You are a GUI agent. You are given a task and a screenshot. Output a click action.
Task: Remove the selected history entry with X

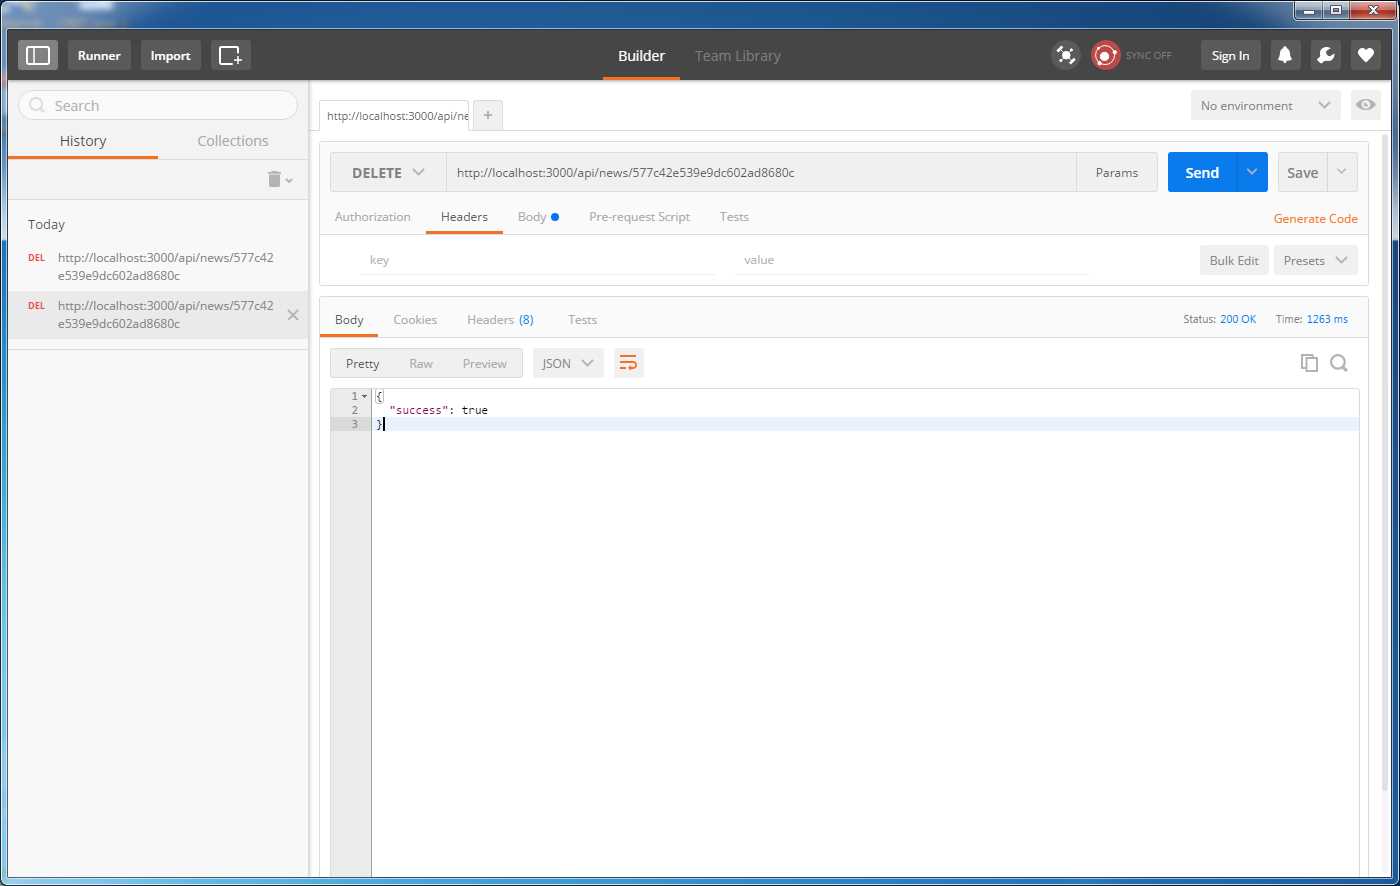293,315
